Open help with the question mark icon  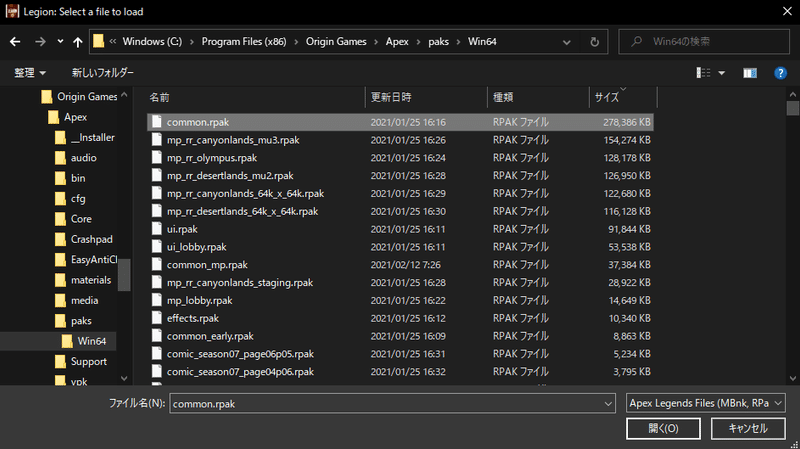click(x=780, y=73)
